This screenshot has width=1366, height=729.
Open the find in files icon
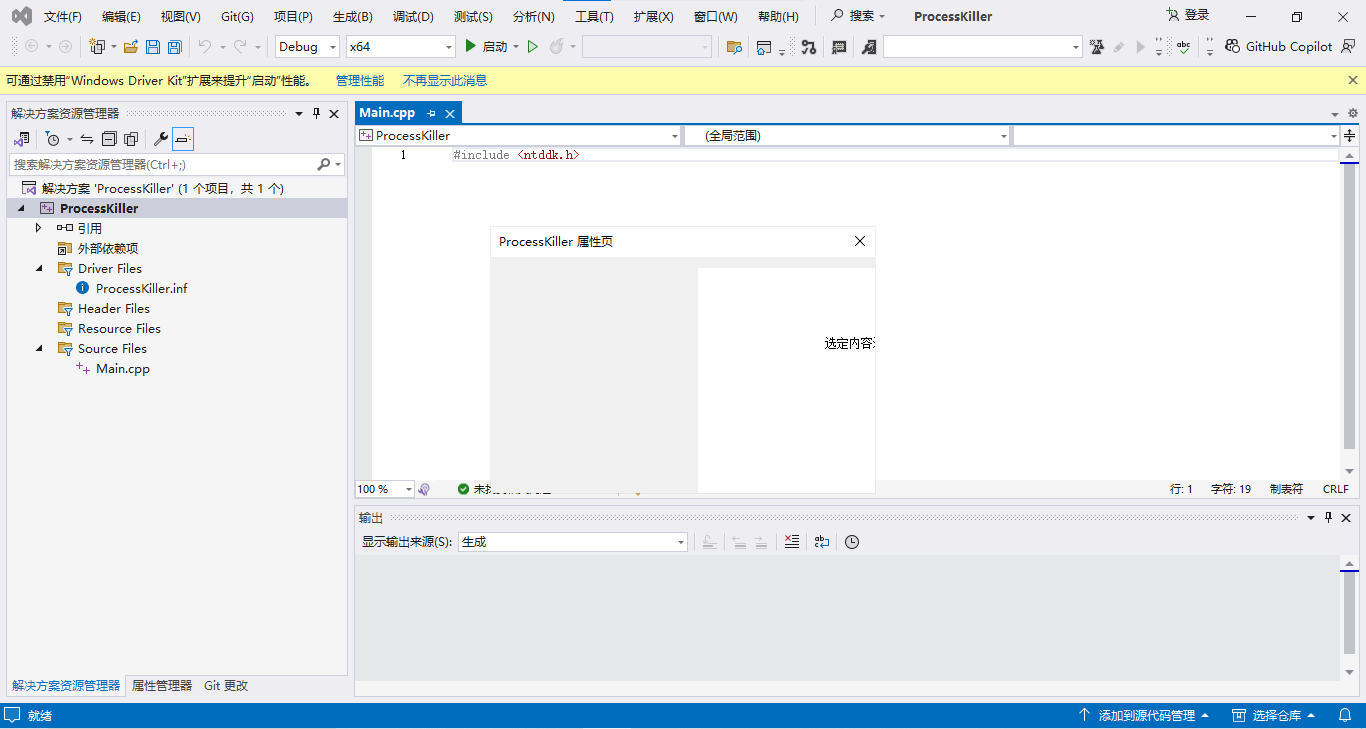pos(734,46)
